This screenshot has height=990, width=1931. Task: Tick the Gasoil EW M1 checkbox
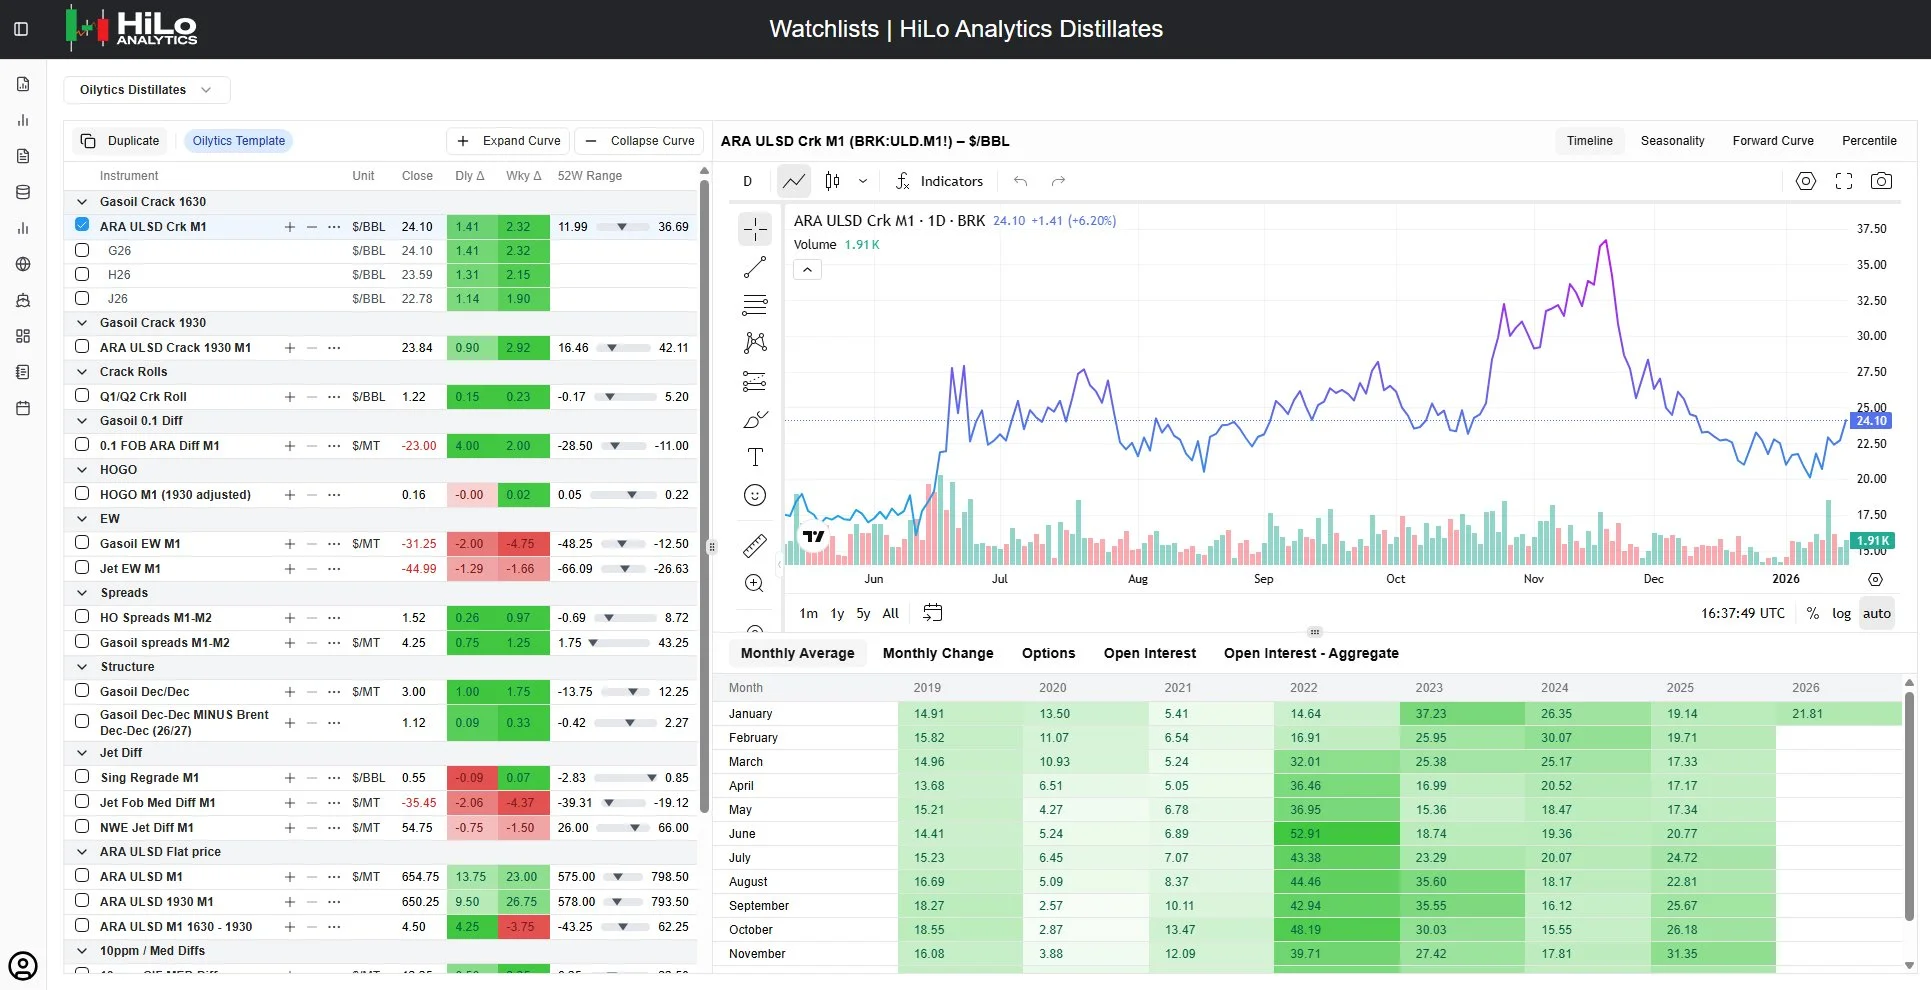pos(82,542)
